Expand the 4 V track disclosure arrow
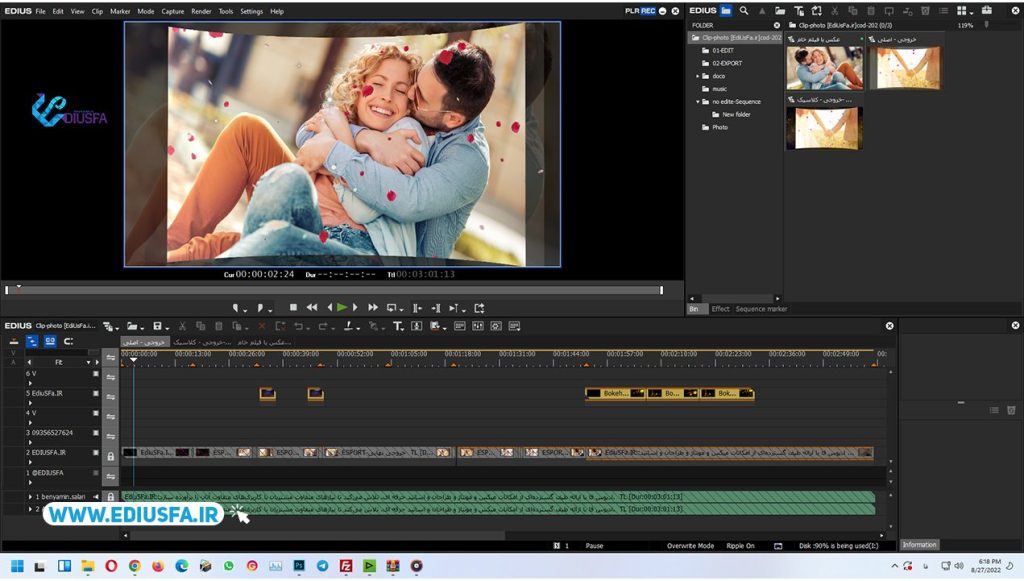Viewport: 1024px width, 581px height. coord(30,422)
